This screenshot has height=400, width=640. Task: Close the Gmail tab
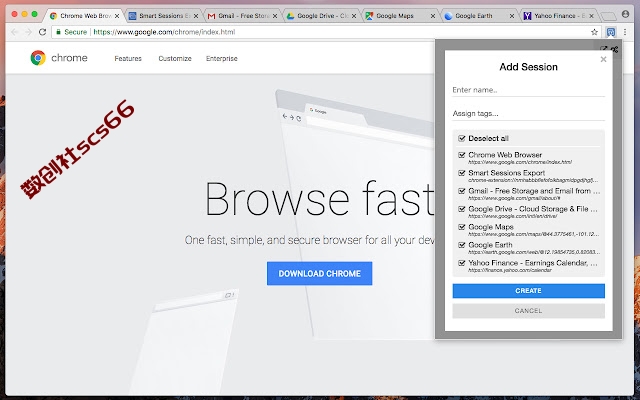pos(275,16)
